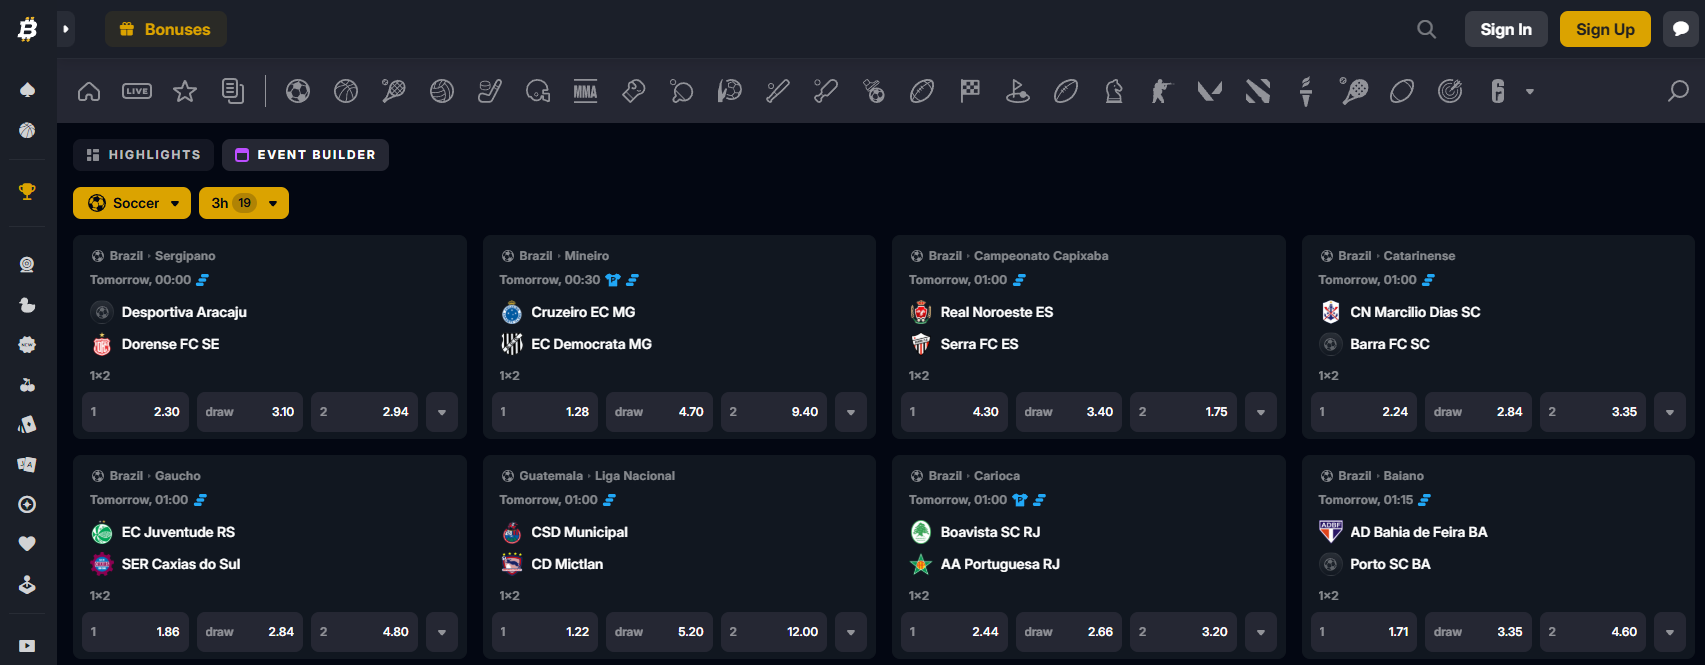1705x665 pixels.
Task: Open the Brazil Carioca league link
Action: tap(974, 476)
